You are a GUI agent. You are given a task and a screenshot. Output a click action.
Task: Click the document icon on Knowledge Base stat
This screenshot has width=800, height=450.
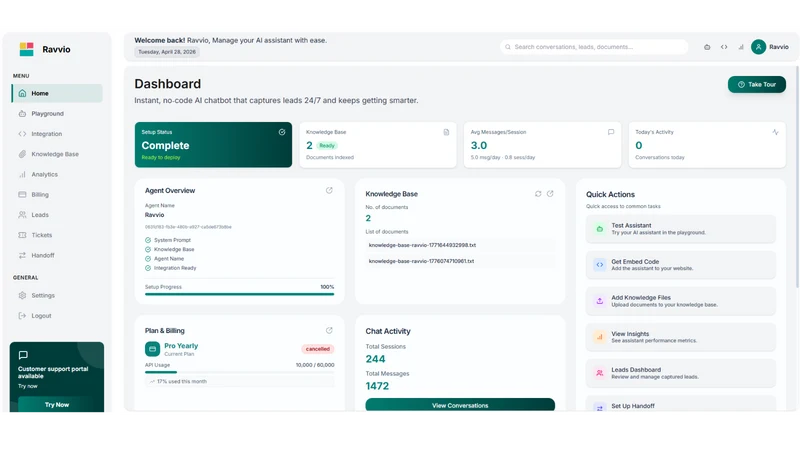coord(446,132)
